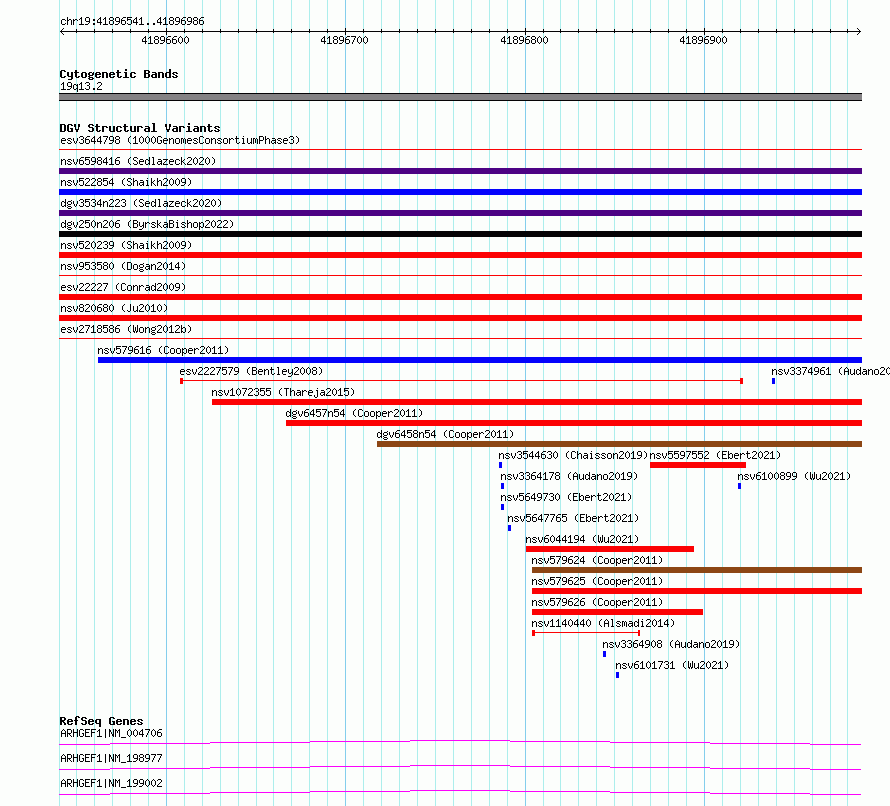890x806 pixels.
Task: Open variant esv3644798 (1000GenomesConsortiumPhase3)
Action: tap(180, 140)
